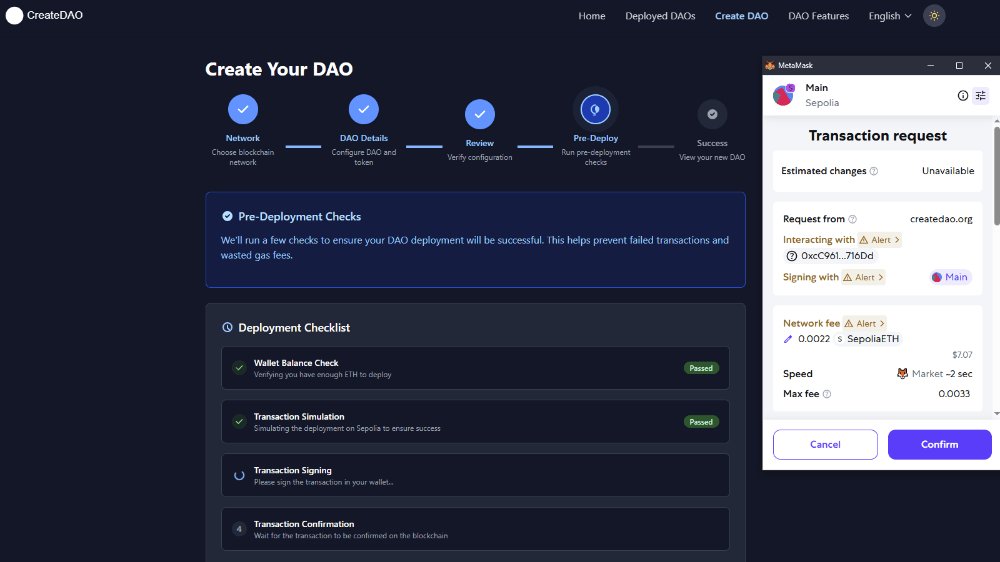The width and height of the screenshot is (1000, 562).
Task: Toggle the light/dark theme sun icon
Action: 934,16
